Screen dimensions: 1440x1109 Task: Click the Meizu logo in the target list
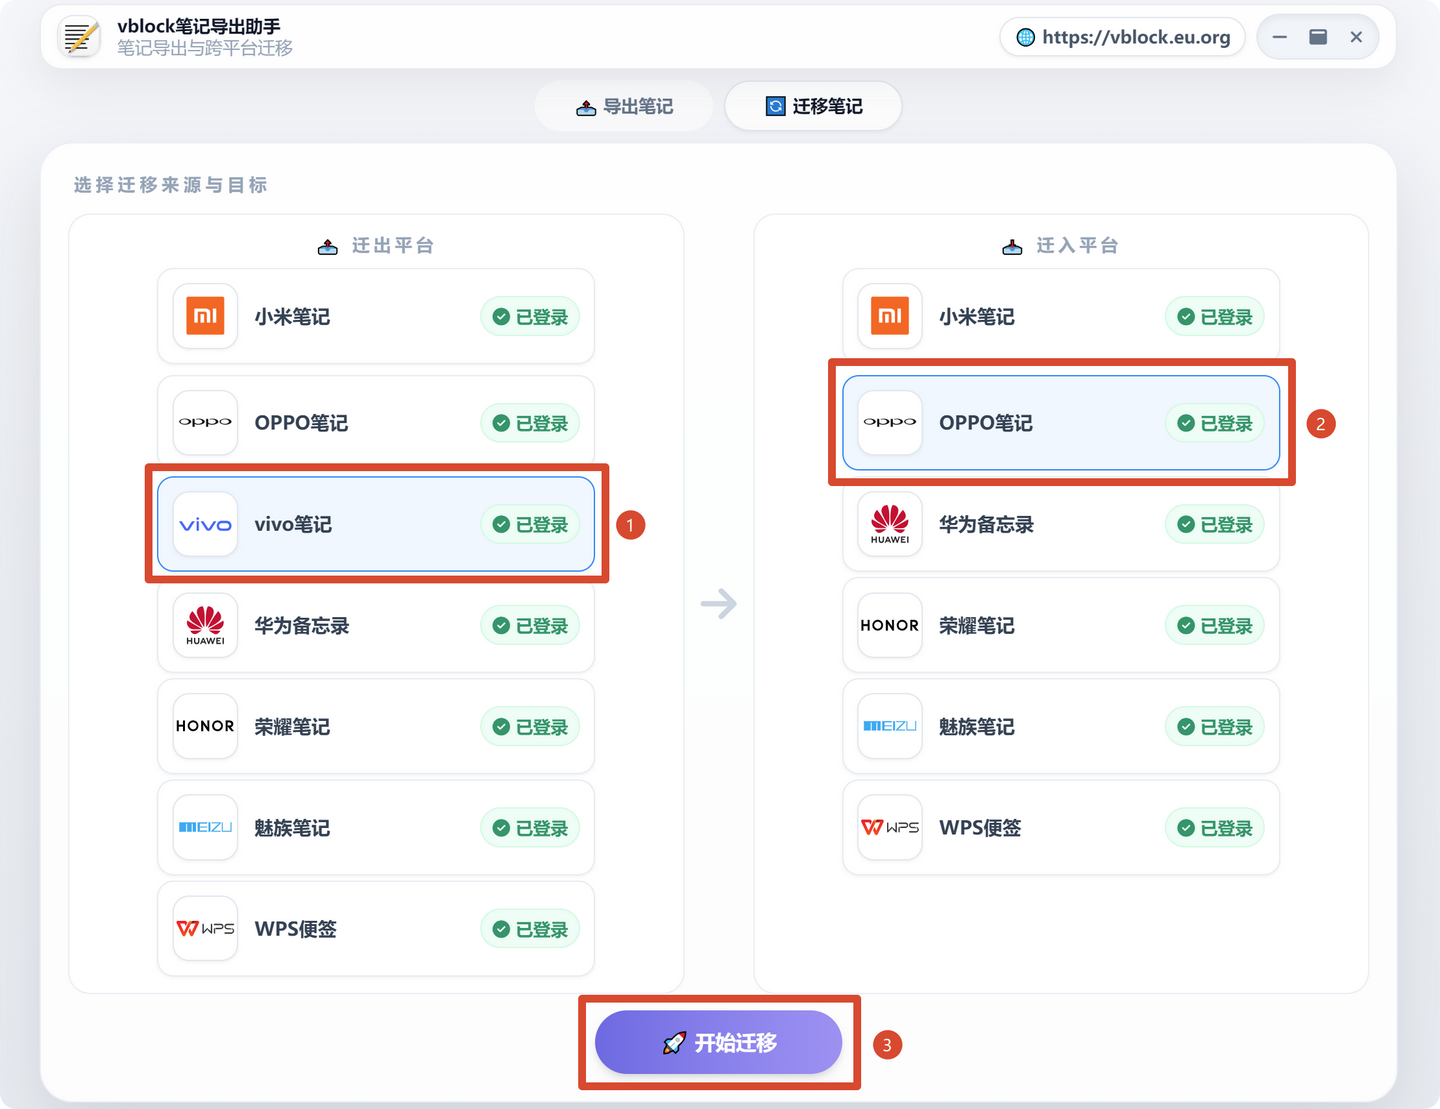click(x=890, y=726)
